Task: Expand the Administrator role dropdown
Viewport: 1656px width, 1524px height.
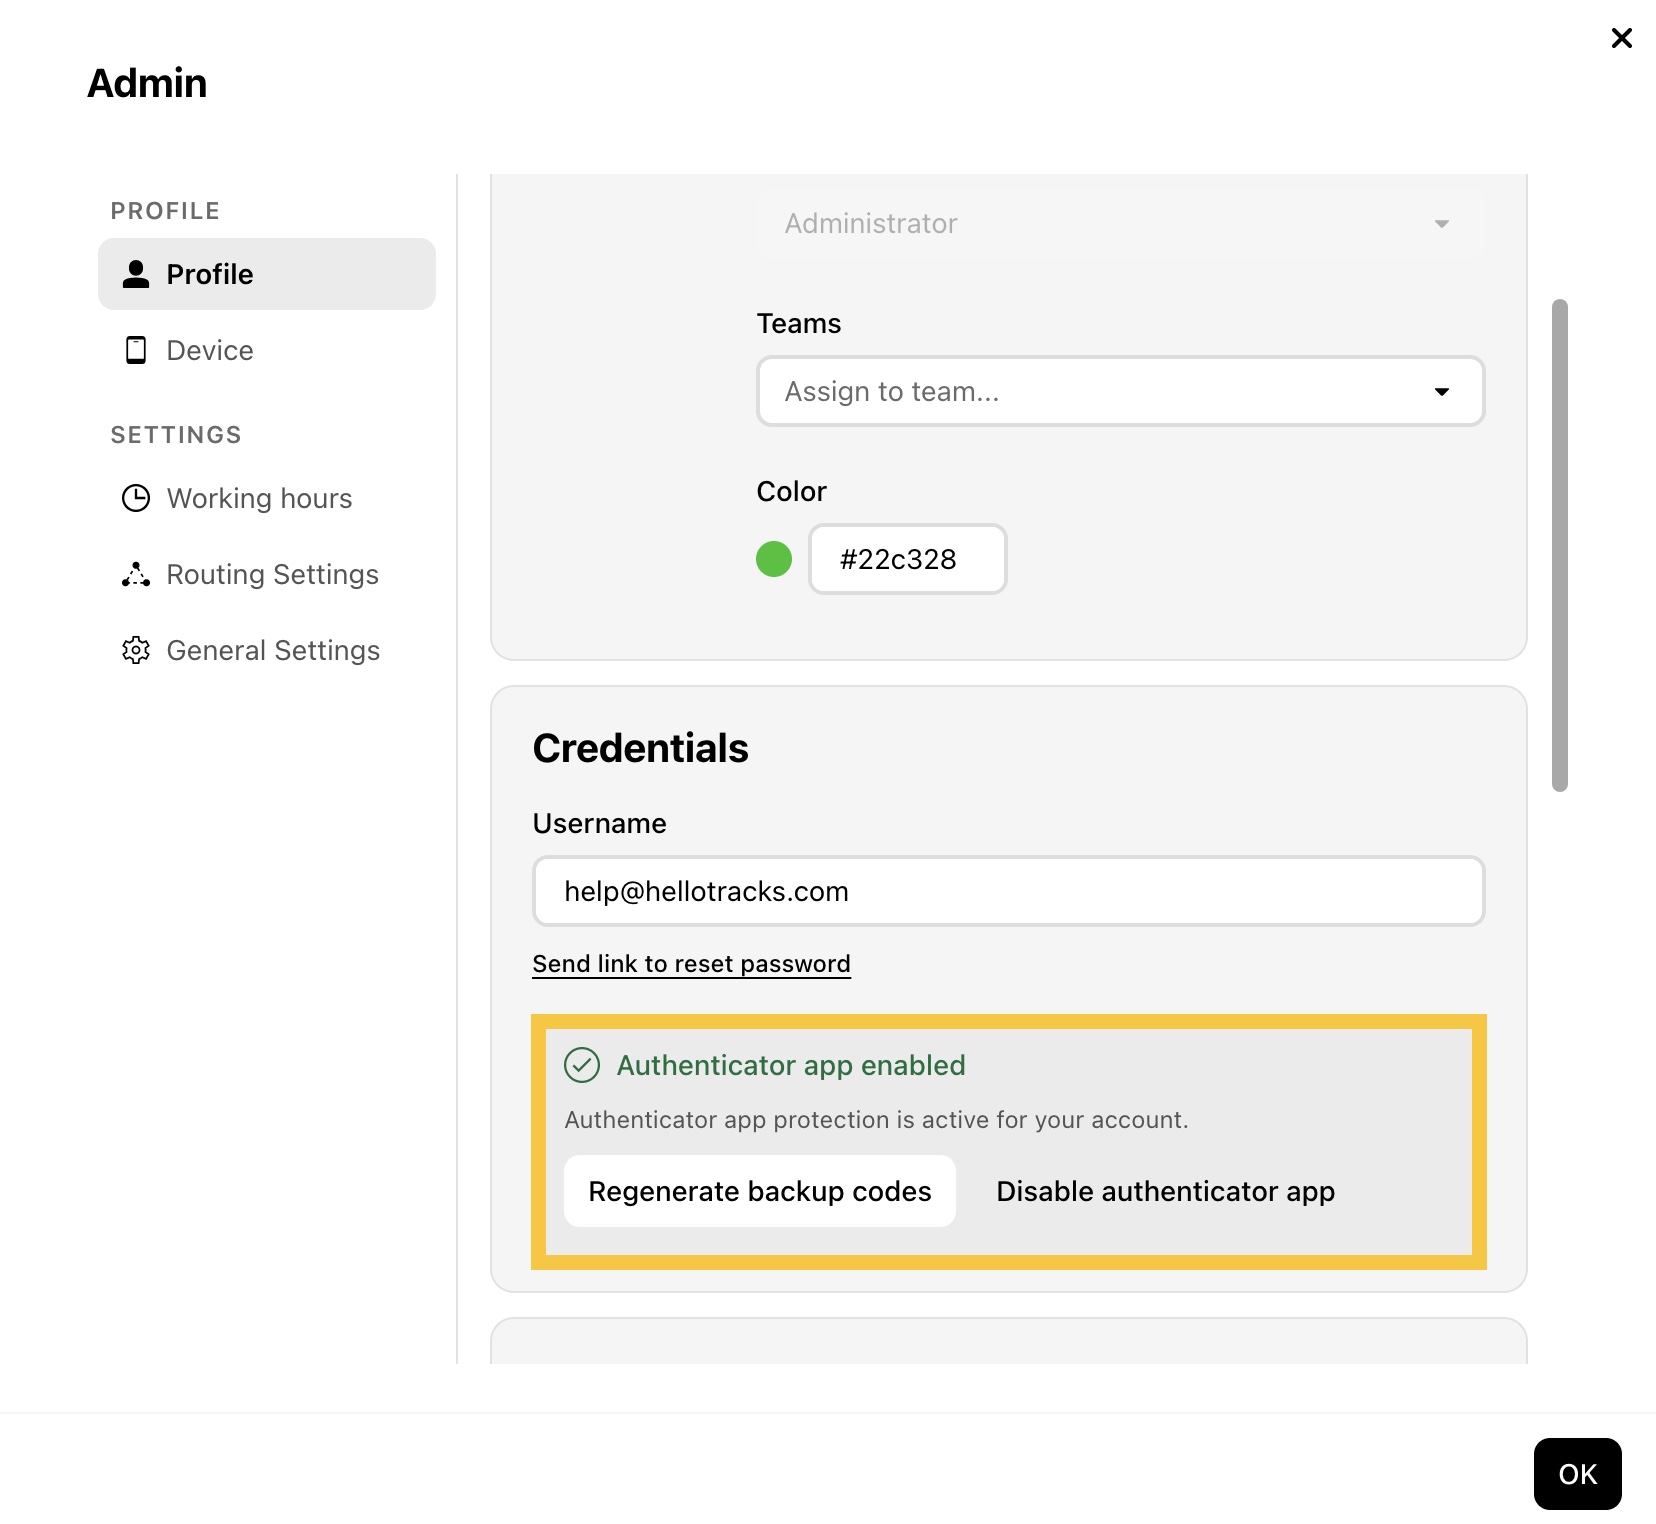Action: [1120, 223]
